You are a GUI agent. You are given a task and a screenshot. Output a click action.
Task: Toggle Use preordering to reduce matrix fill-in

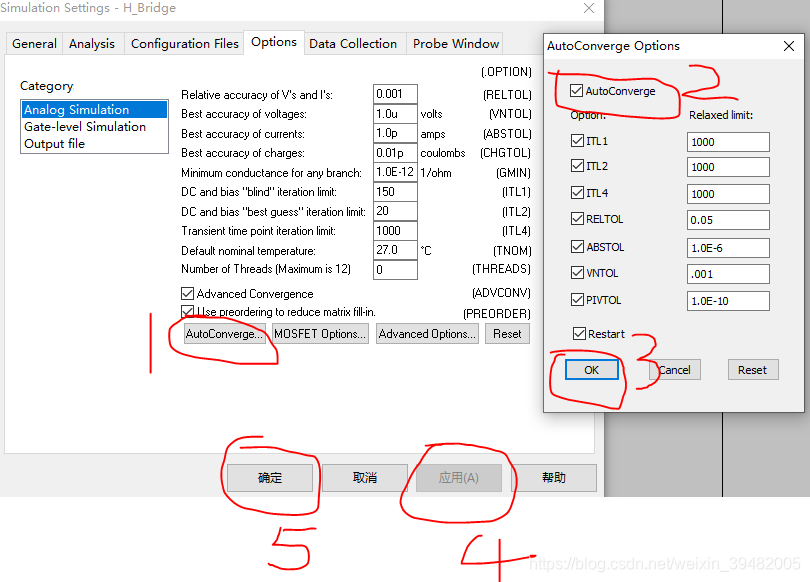[188, 311]
